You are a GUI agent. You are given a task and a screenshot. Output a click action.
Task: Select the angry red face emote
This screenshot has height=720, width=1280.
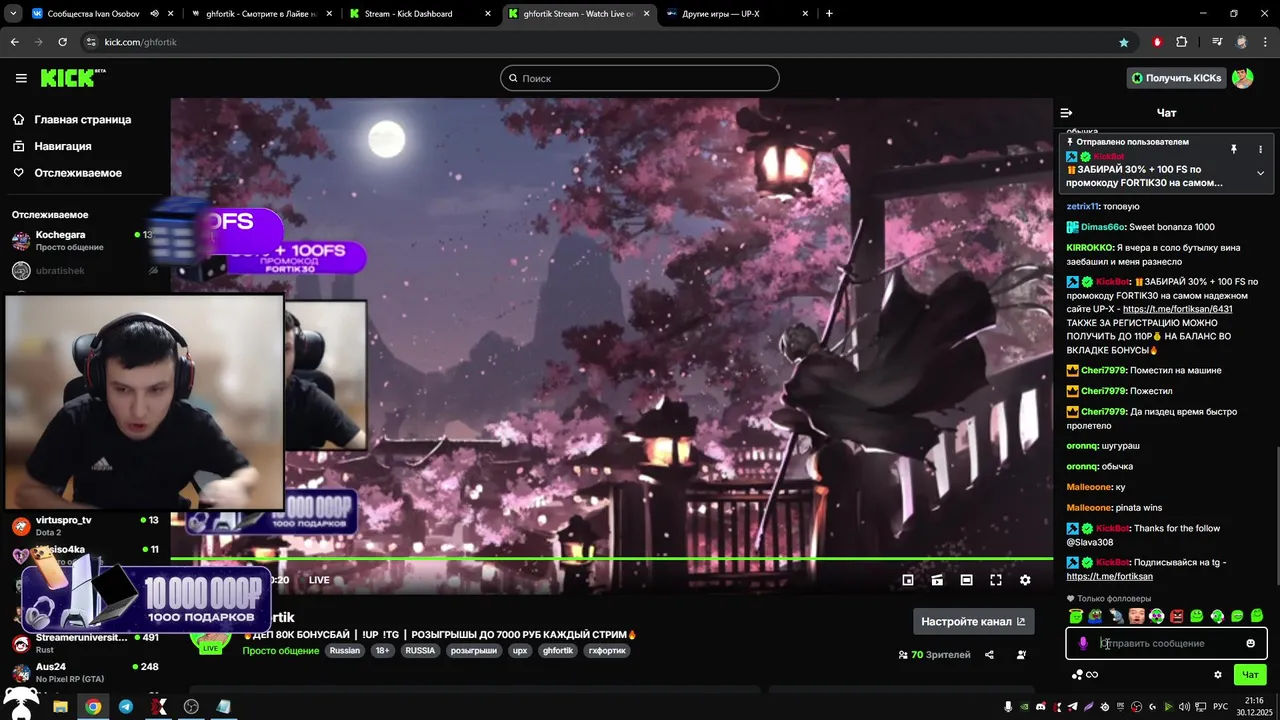(1177, 616)
